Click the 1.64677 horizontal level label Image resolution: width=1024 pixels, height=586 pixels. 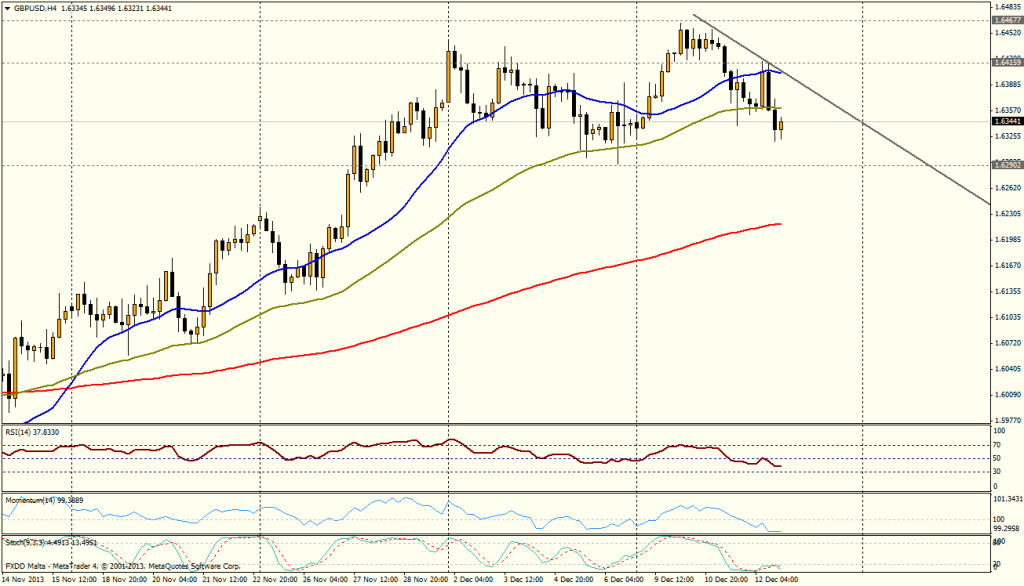pyautogui.click(x=1005, y=19)
